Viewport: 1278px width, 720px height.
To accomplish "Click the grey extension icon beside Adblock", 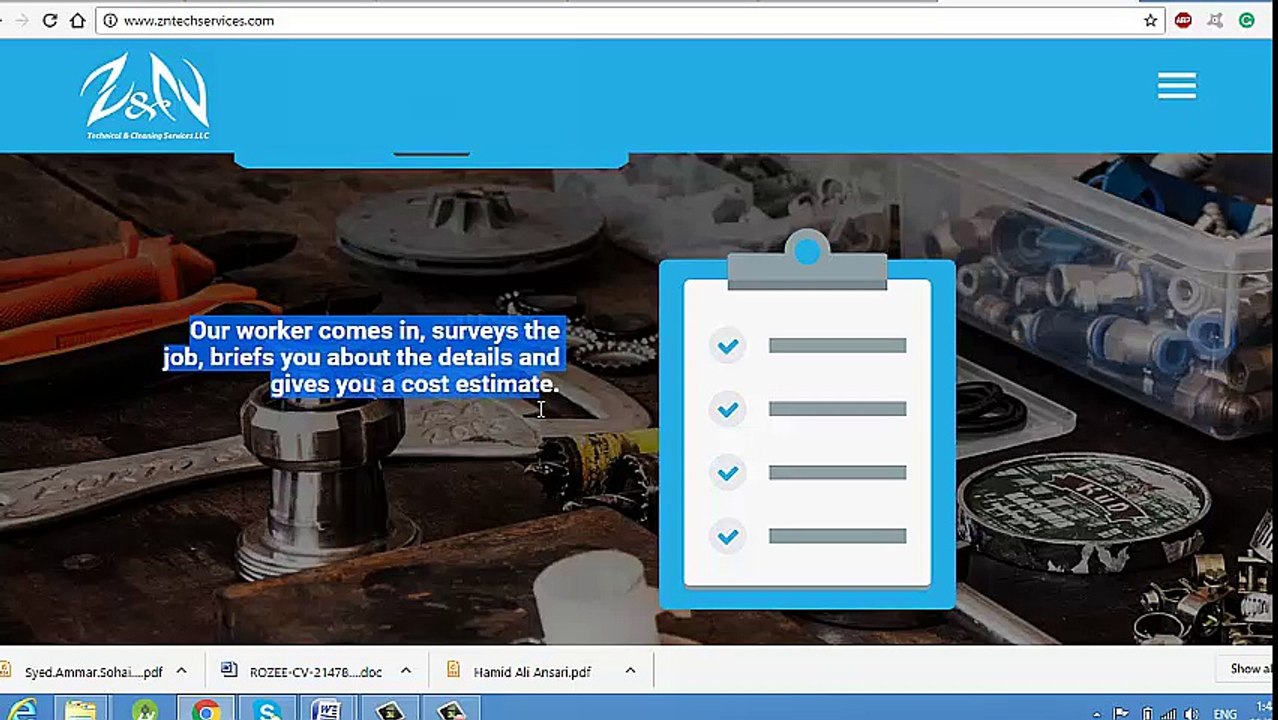I will 1215,20.
